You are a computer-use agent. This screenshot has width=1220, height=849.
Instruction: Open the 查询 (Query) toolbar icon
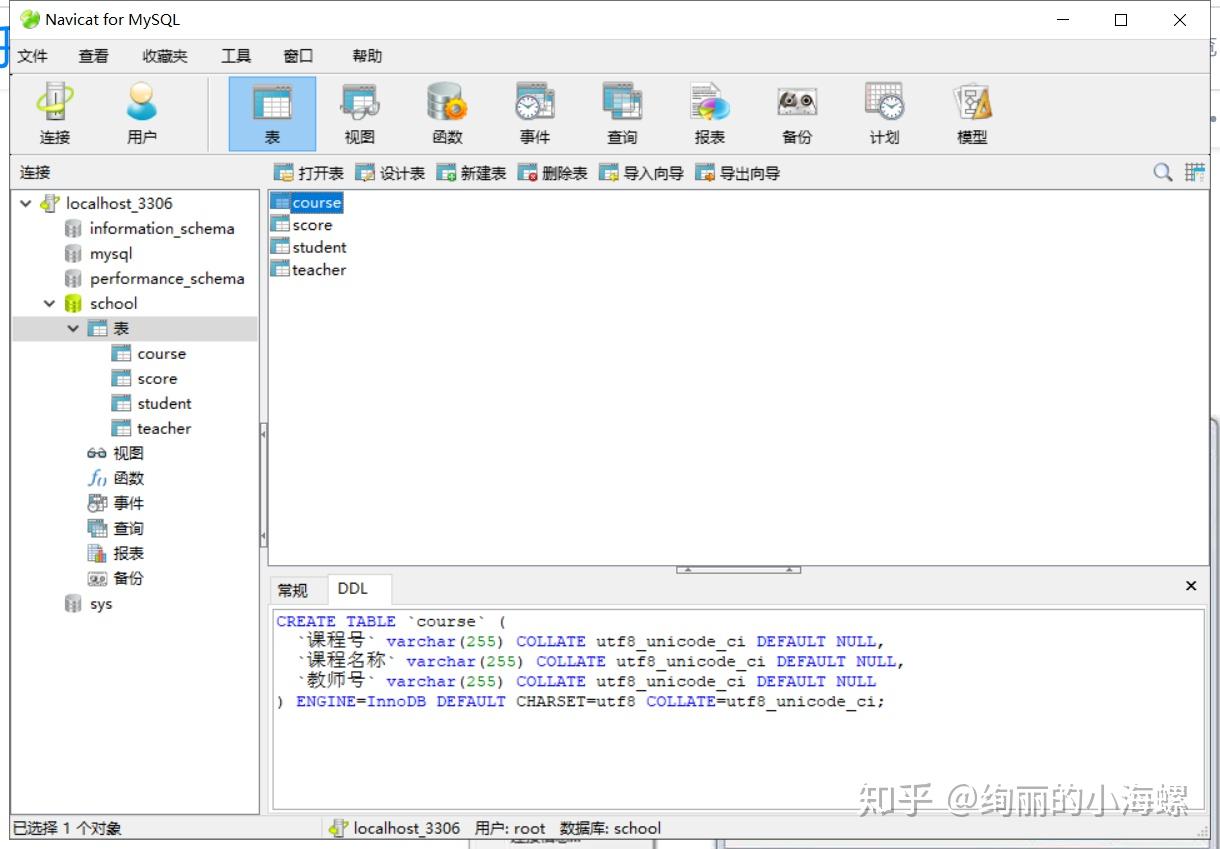(622, 114)
